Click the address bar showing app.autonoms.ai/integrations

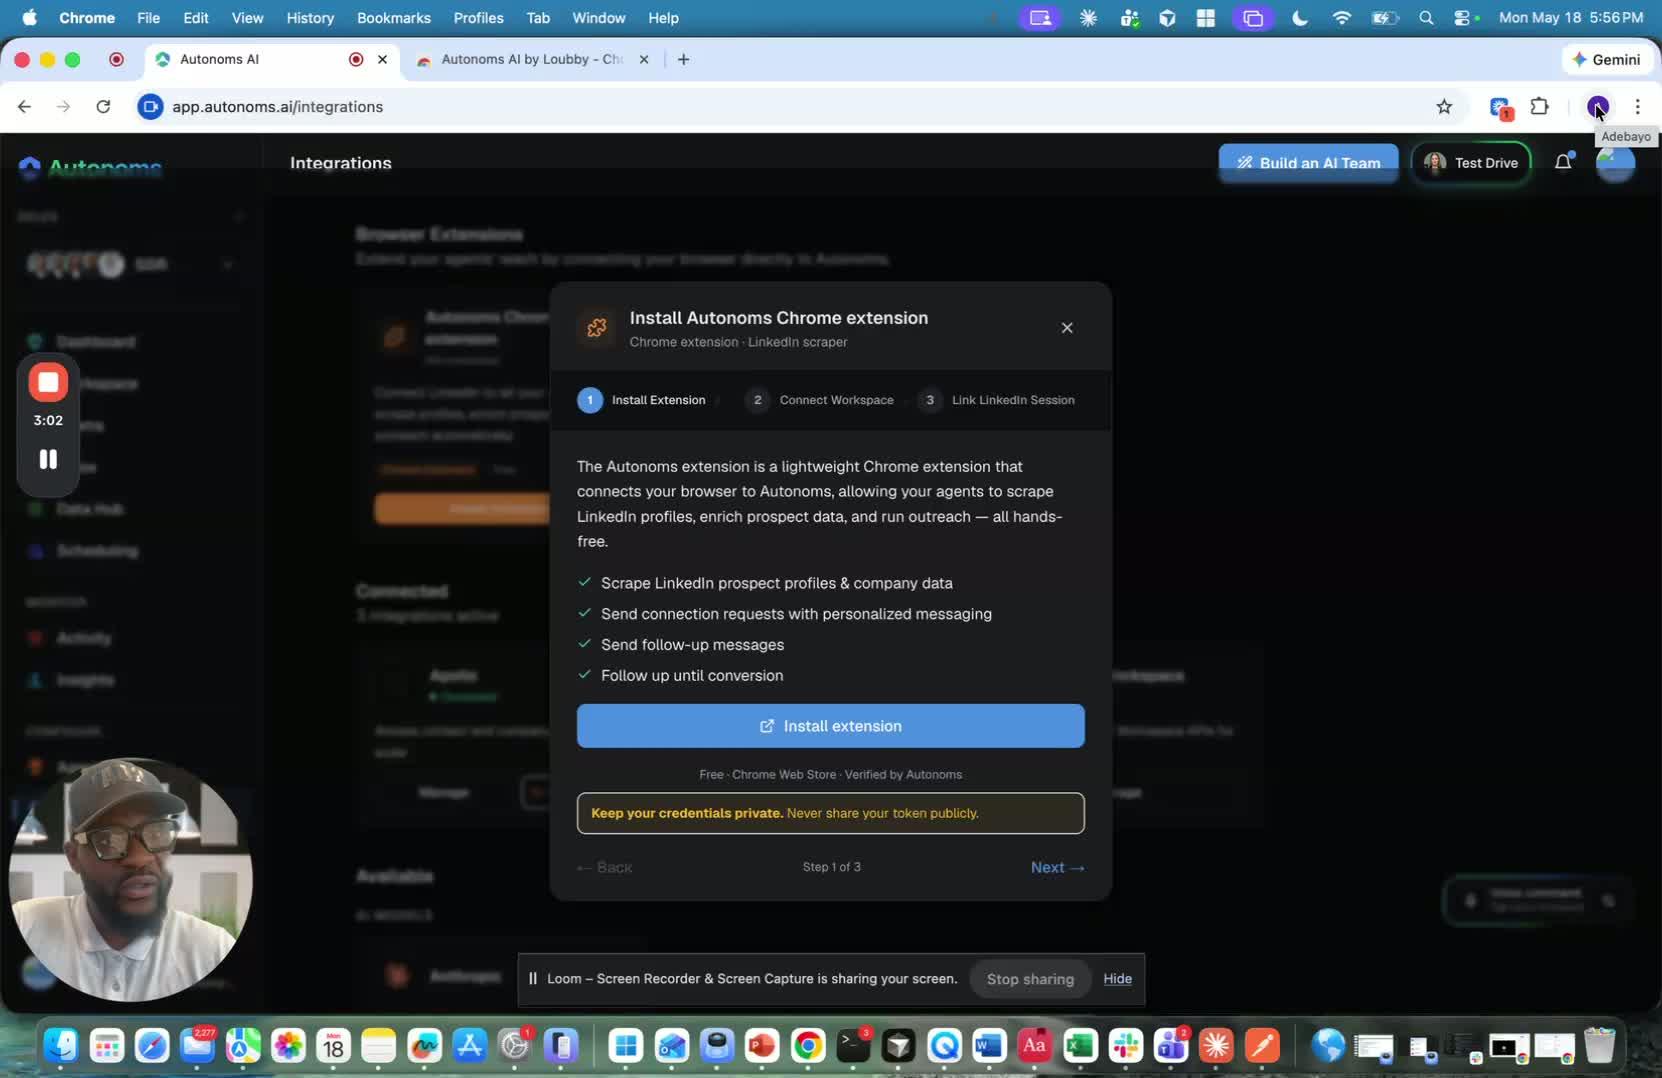click(277, 107)
